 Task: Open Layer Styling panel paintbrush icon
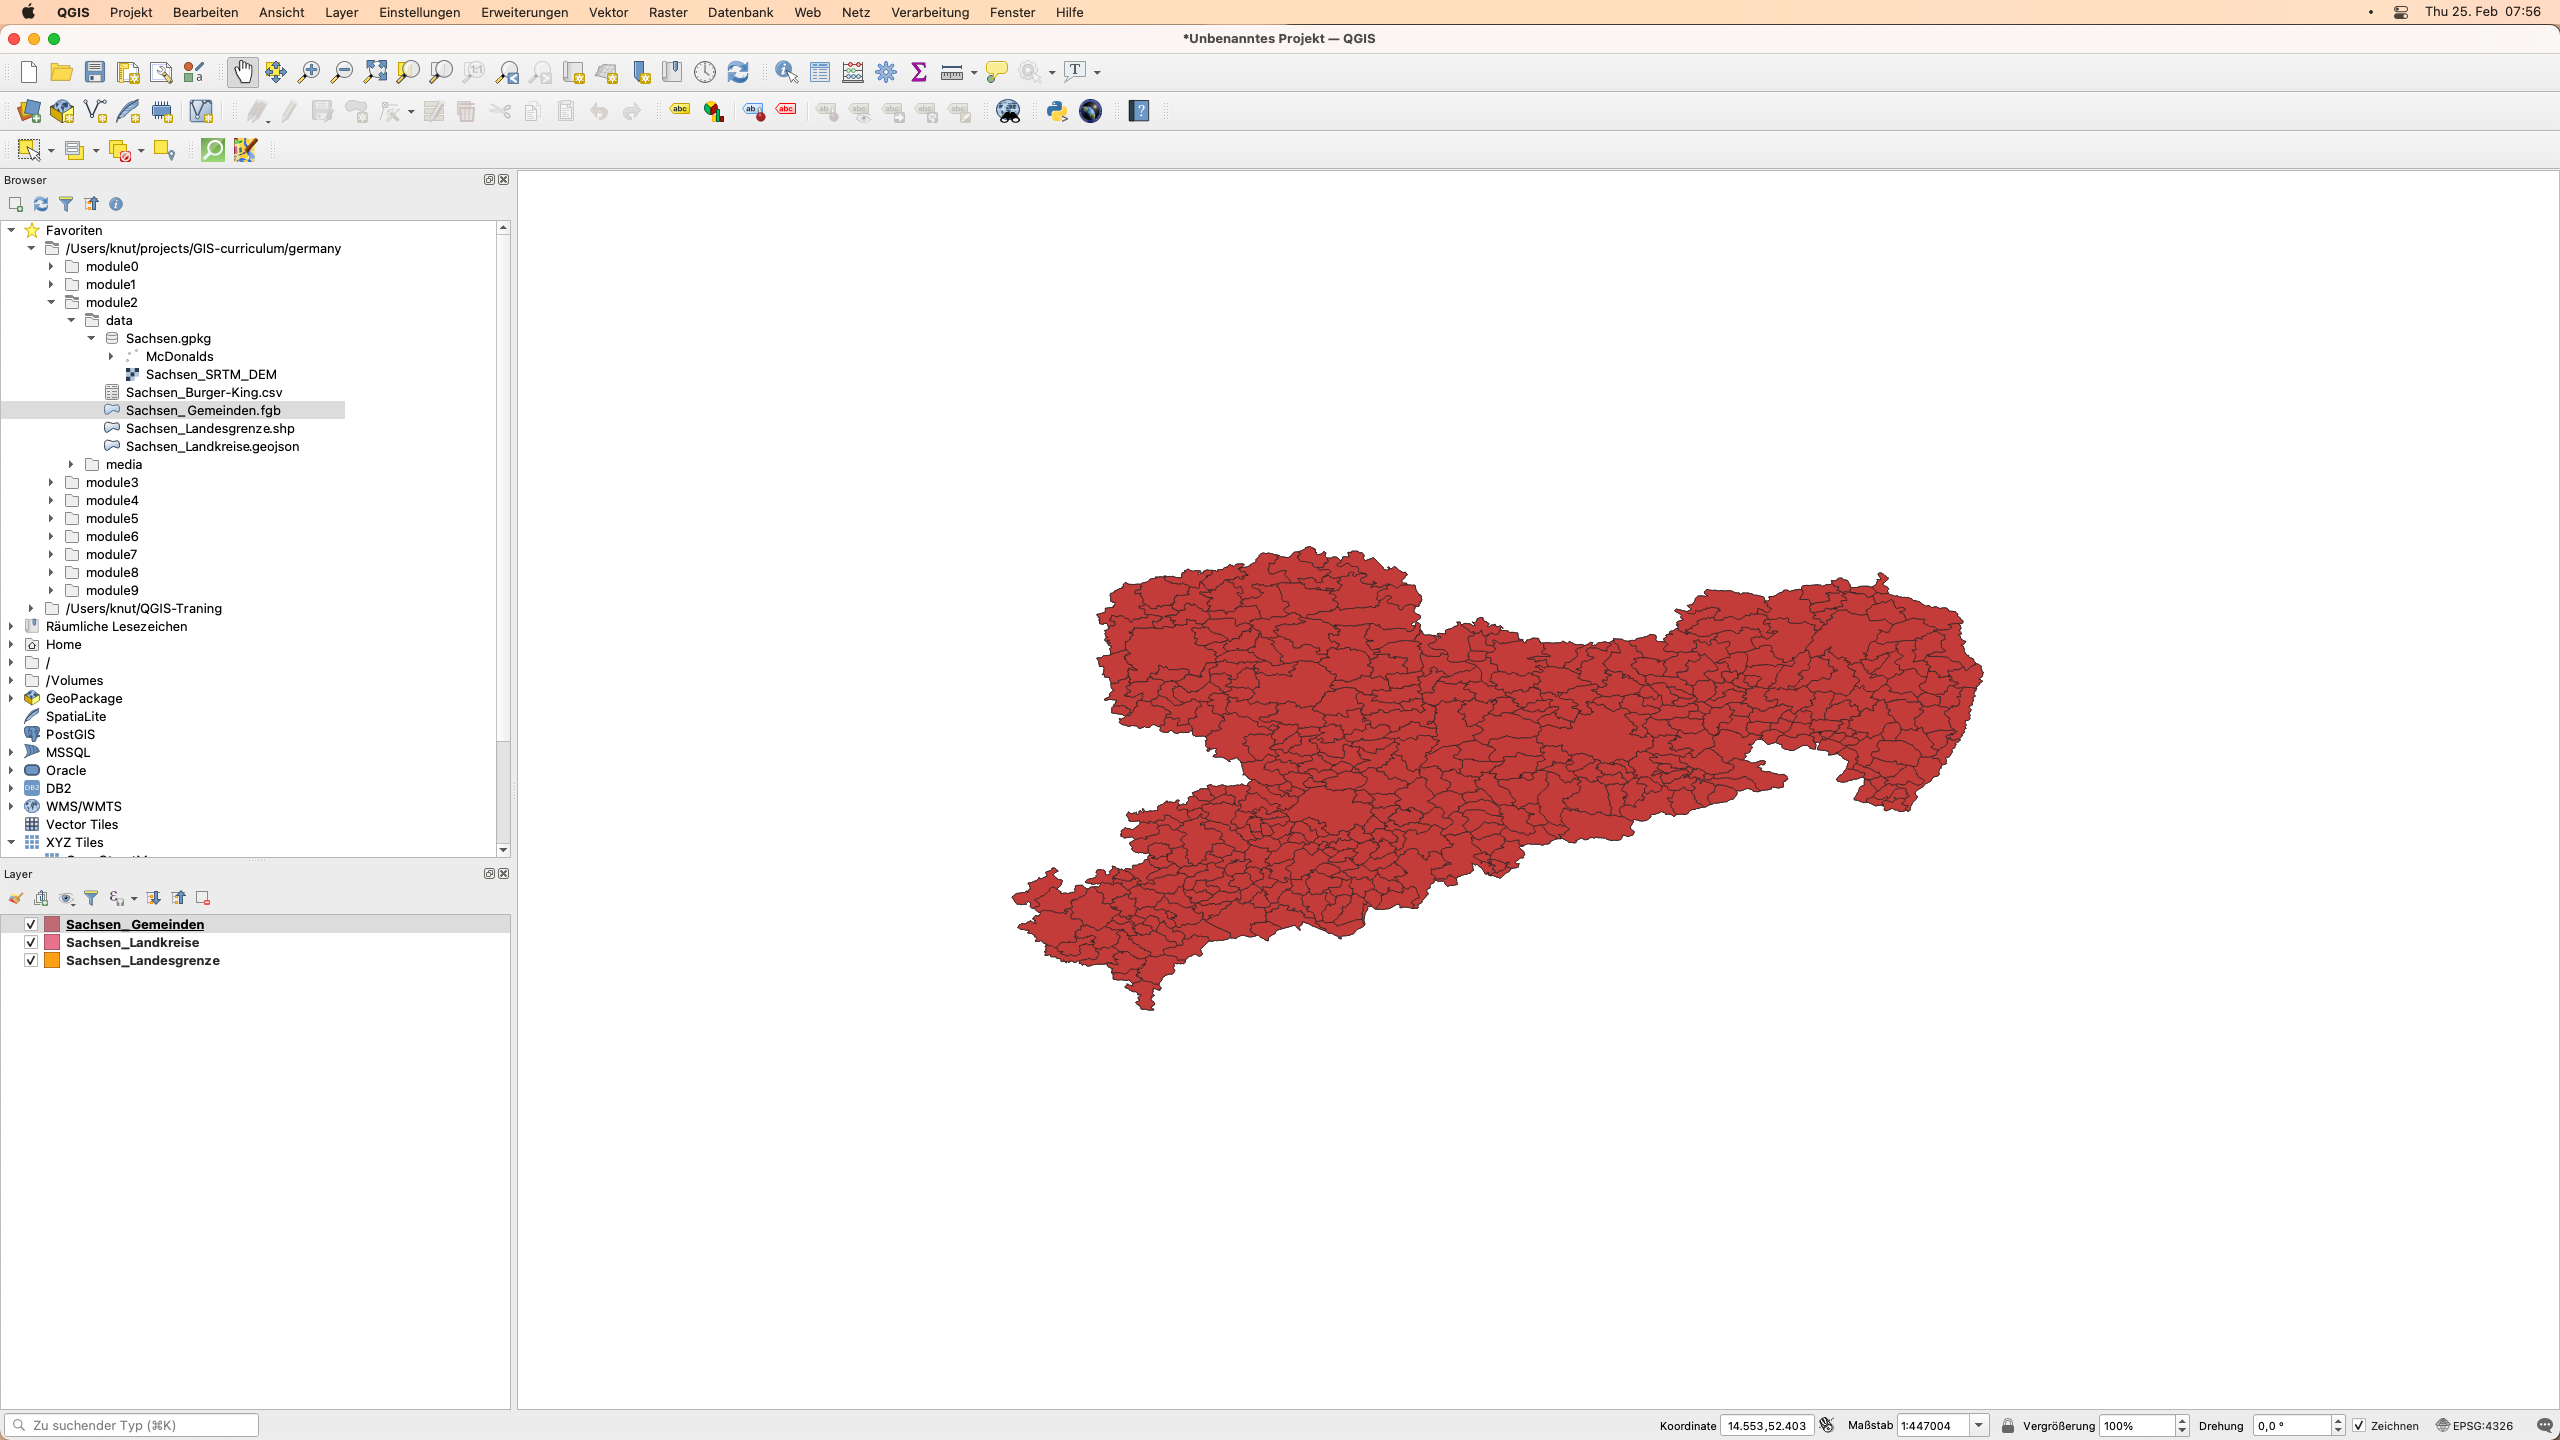tap(16, 898)
